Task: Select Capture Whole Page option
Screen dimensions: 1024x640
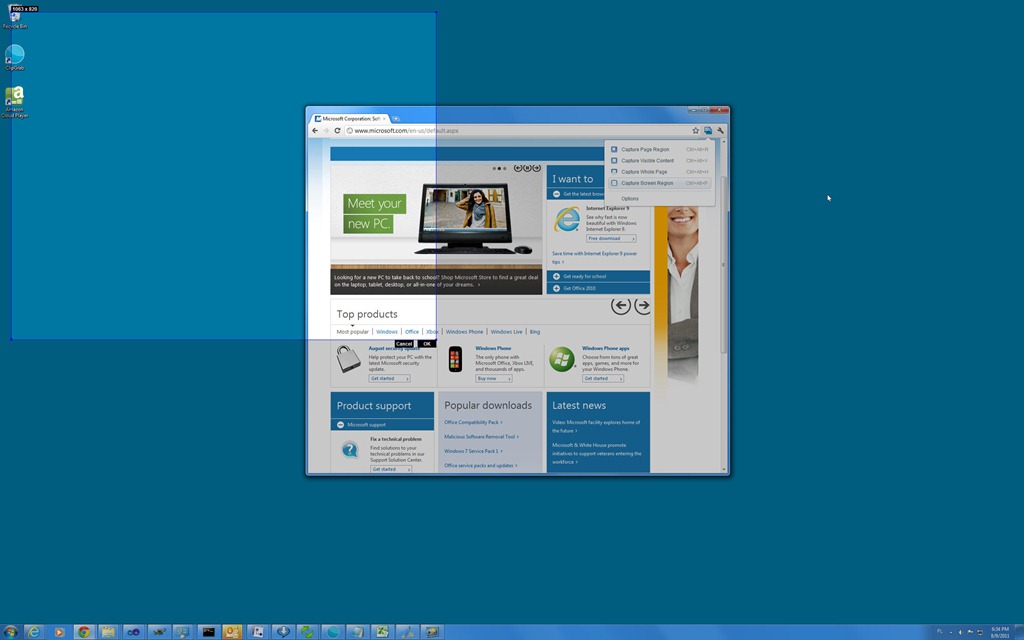Action: click(x=644, y=172)
